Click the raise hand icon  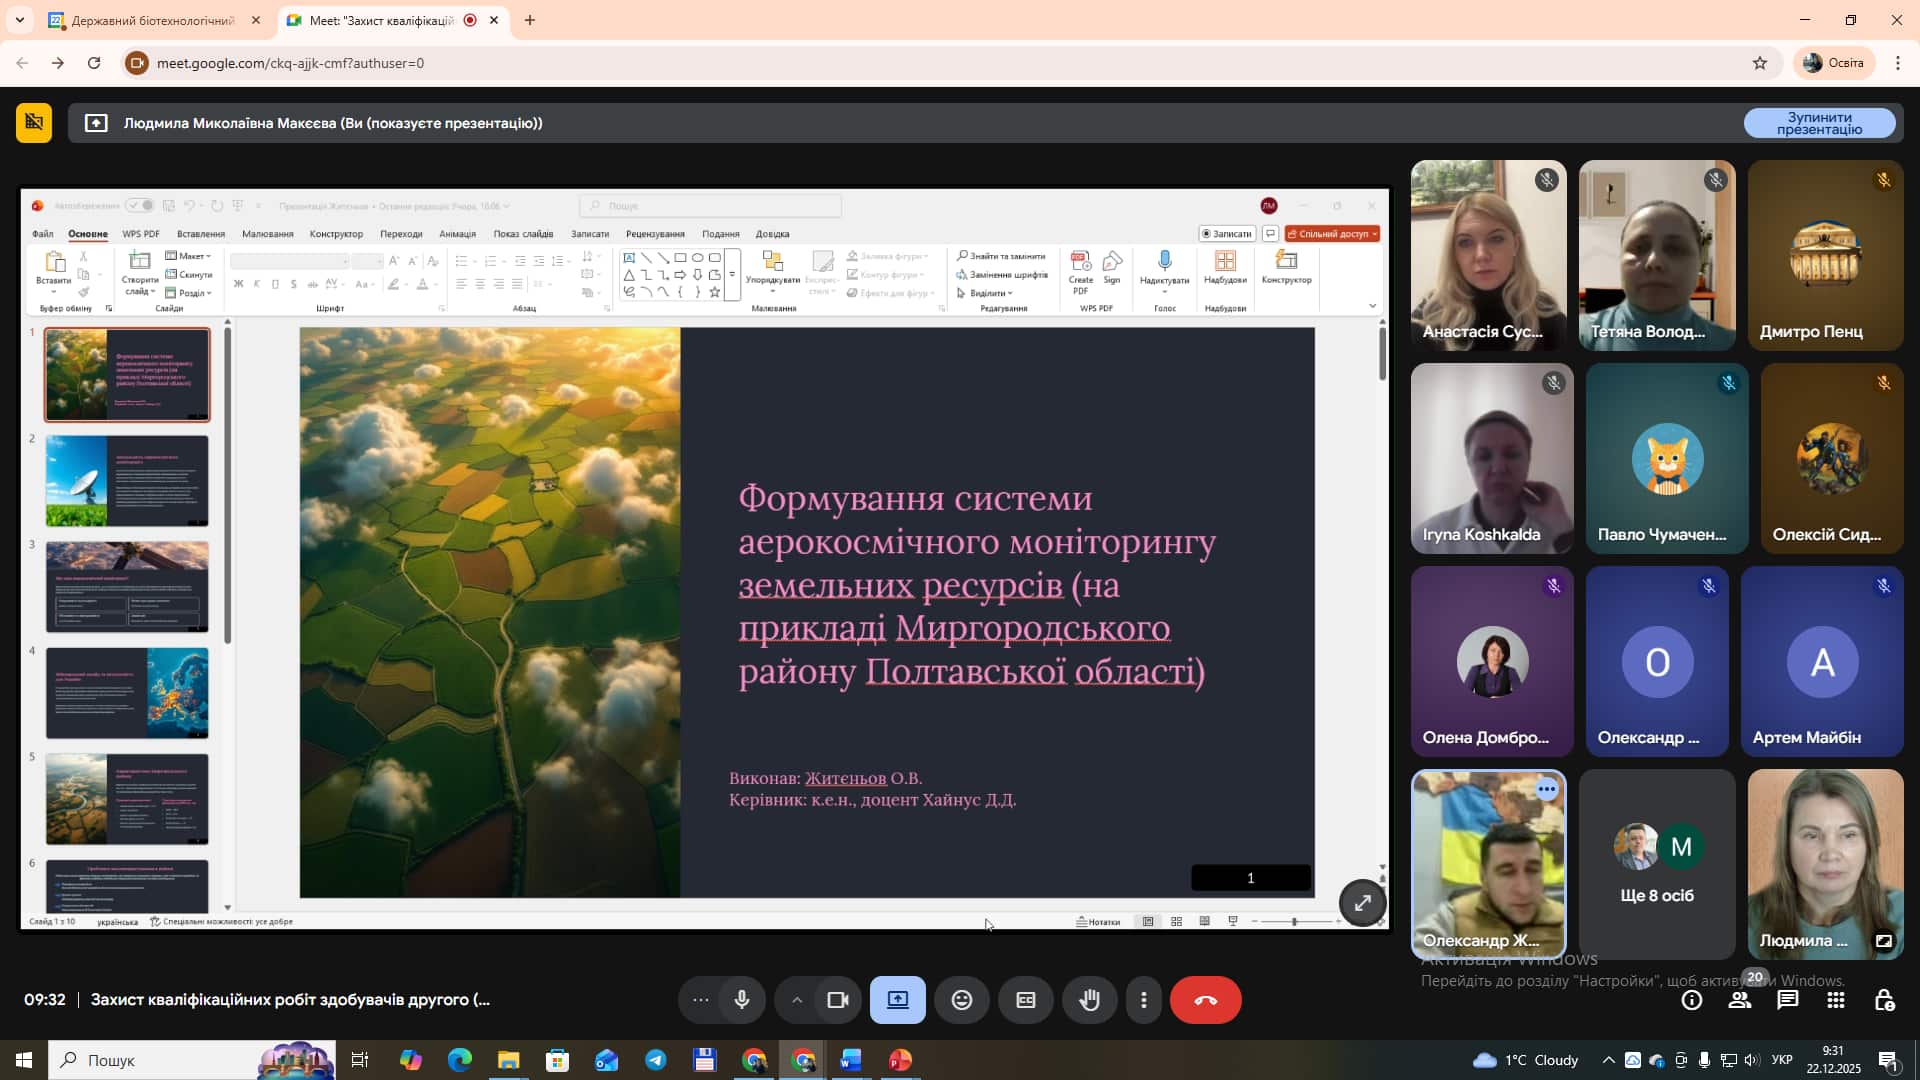point(1090,1000)
